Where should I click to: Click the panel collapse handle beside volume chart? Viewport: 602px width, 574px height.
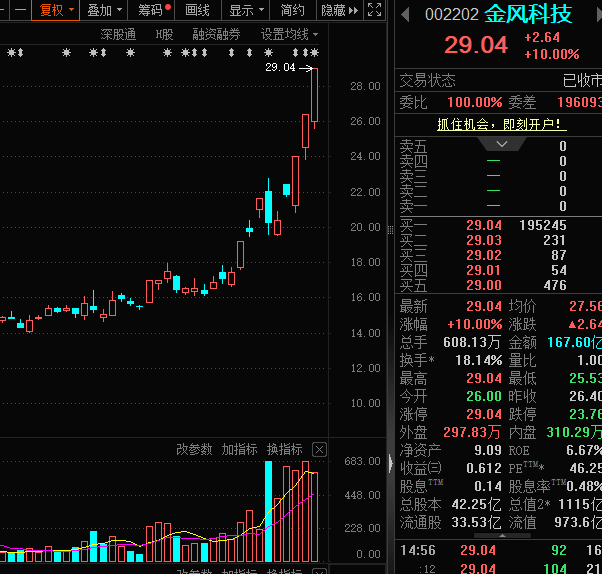pyautogui.click(x=390, y=462)
